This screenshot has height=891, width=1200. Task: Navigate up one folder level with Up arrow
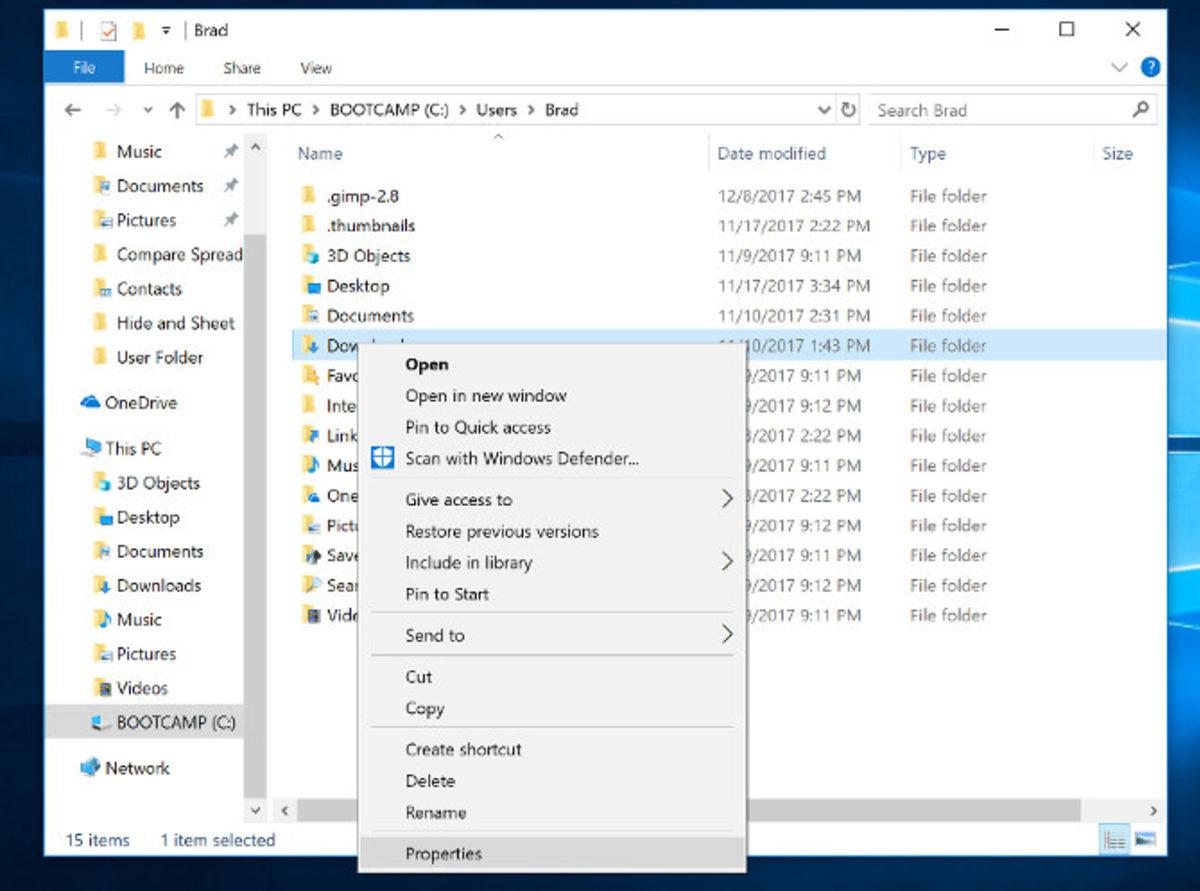click(179, 109)
